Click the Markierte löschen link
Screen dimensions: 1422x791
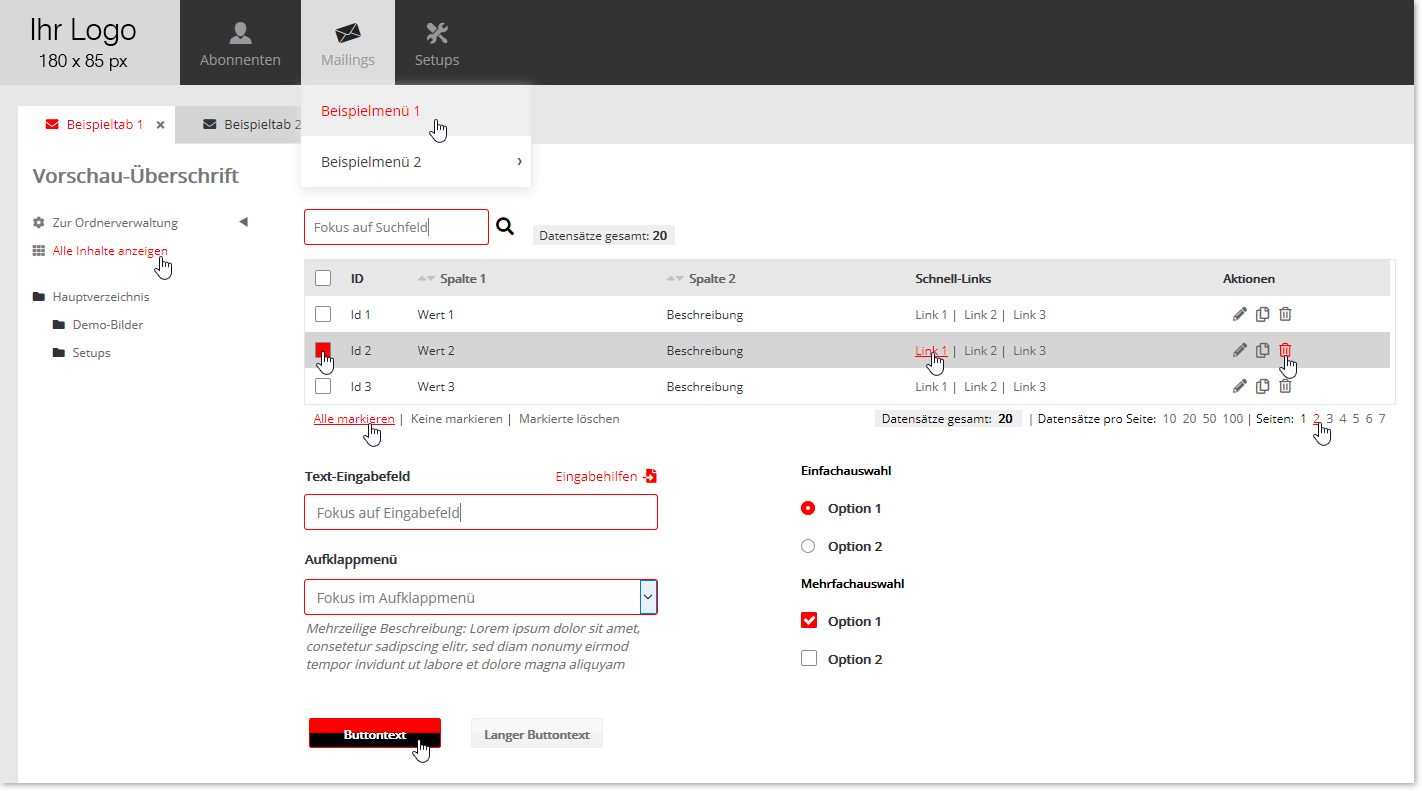569,419
